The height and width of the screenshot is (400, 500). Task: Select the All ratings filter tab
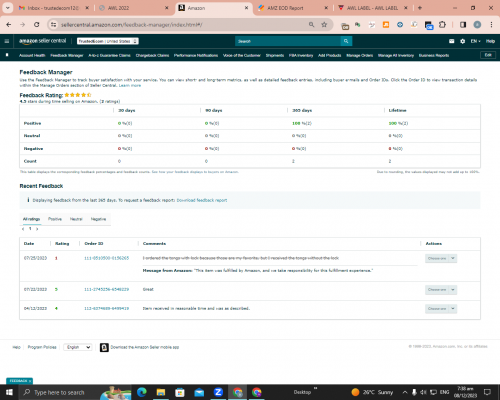[x=31, y=219]
